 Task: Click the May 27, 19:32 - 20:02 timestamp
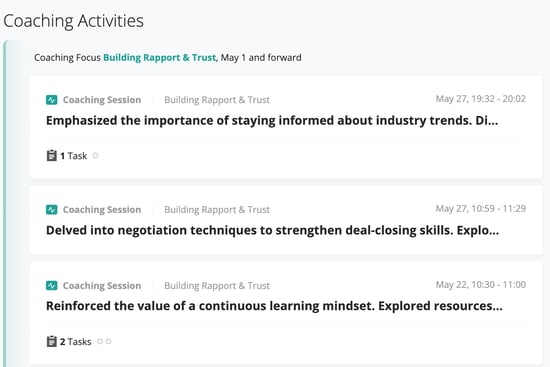[x=481, y=99]
